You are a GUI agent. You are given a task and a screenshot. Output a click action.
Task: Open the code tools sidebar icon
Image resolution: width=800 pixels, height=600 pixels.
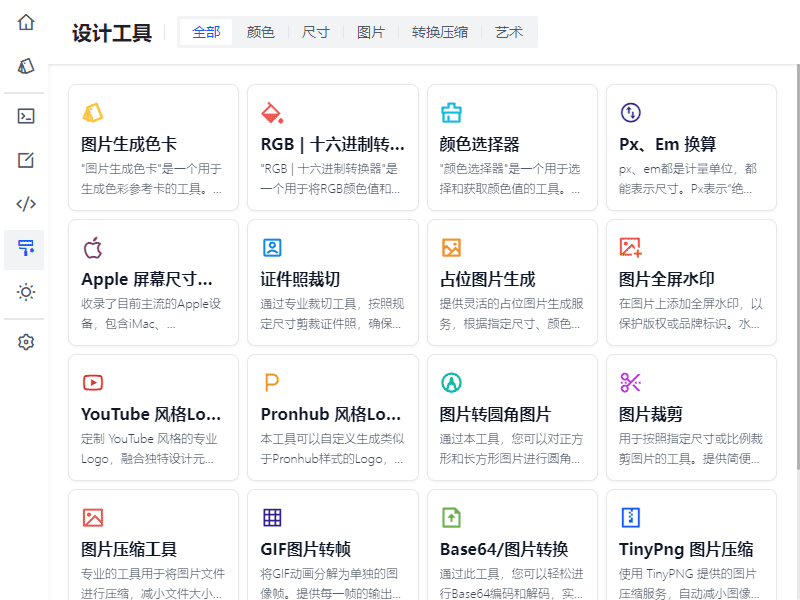(24, 204)
